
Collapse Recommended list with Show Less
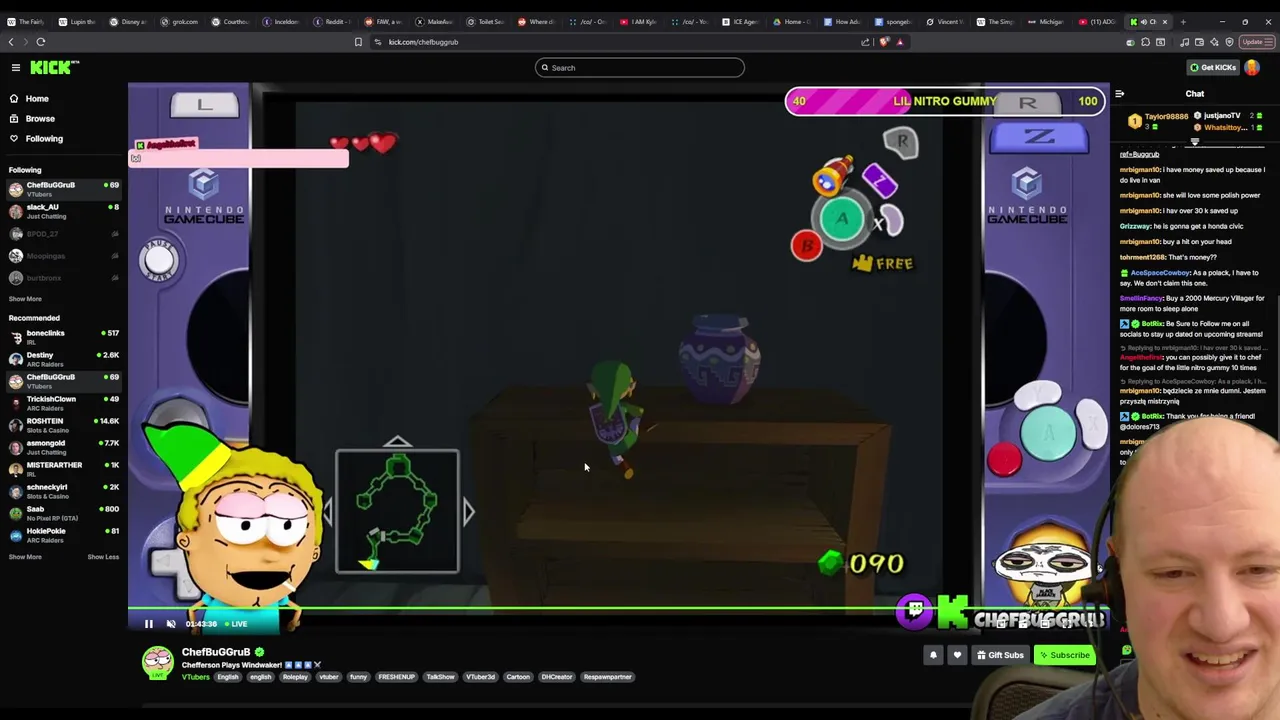pos(103,557)
